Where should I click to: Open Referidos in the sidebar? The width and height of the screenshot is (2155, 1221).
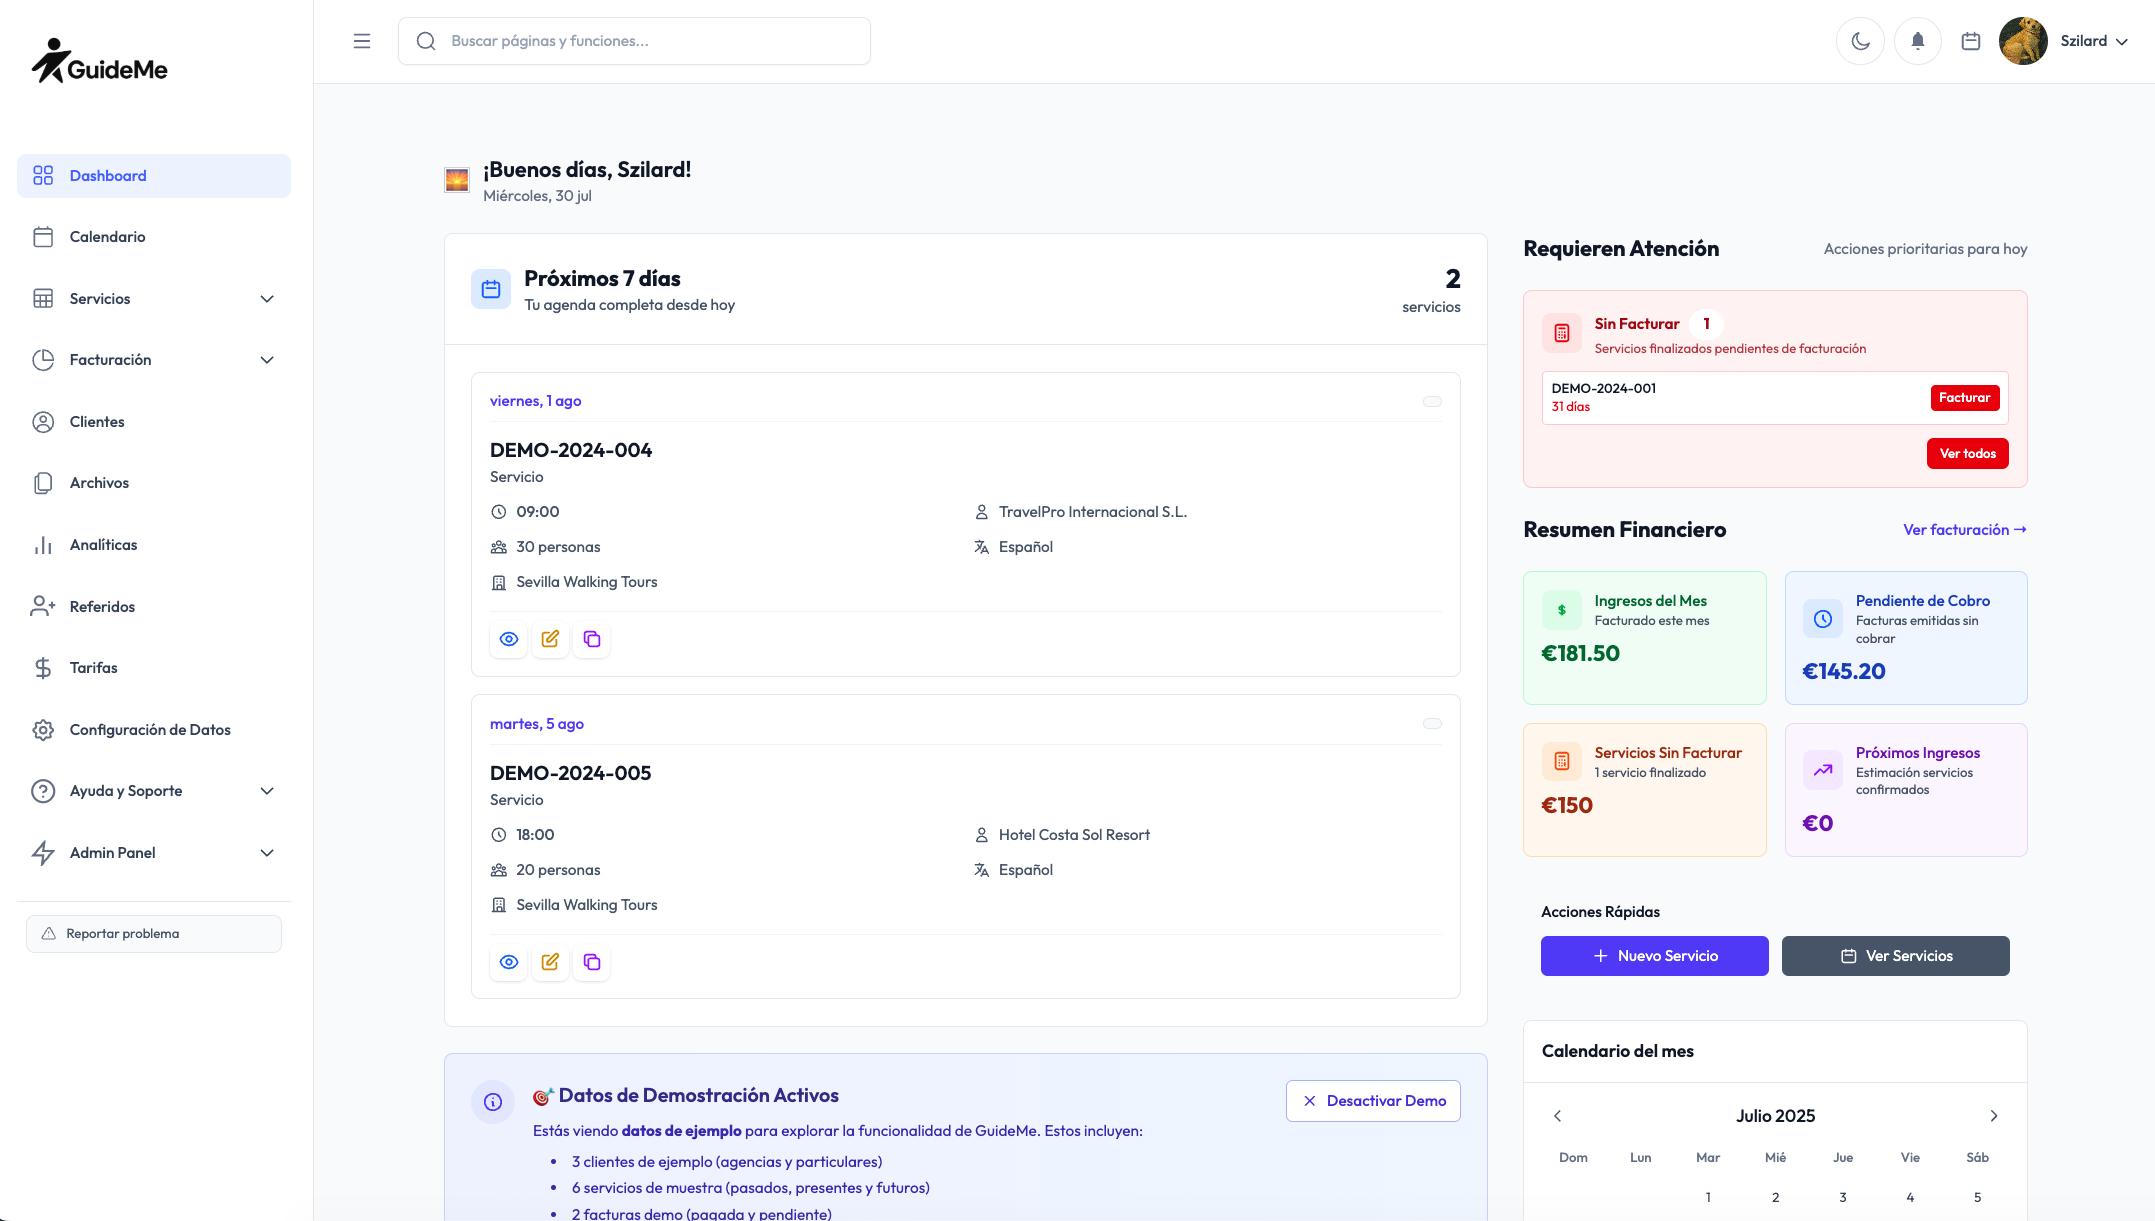point(154,607)
